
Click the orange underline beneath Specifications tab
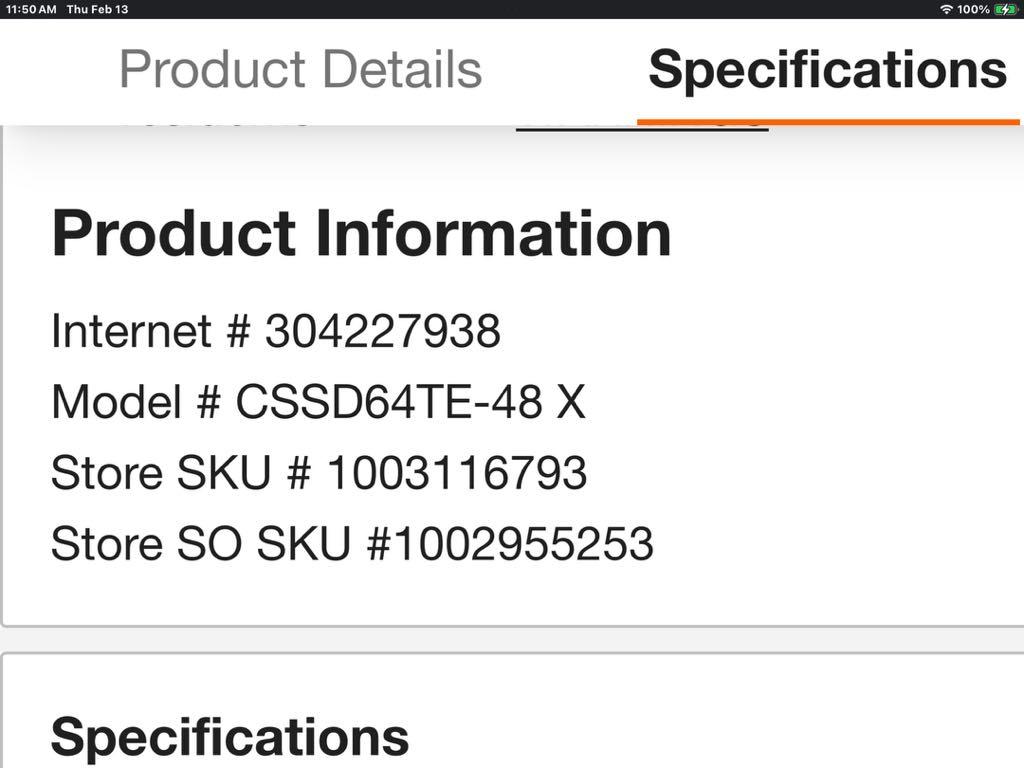[x=828, y=121]
